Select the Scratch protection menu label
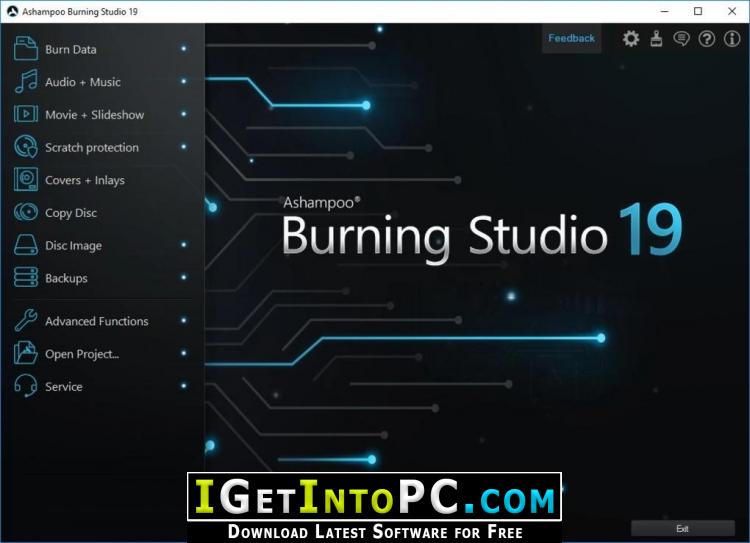 [92, 147]
